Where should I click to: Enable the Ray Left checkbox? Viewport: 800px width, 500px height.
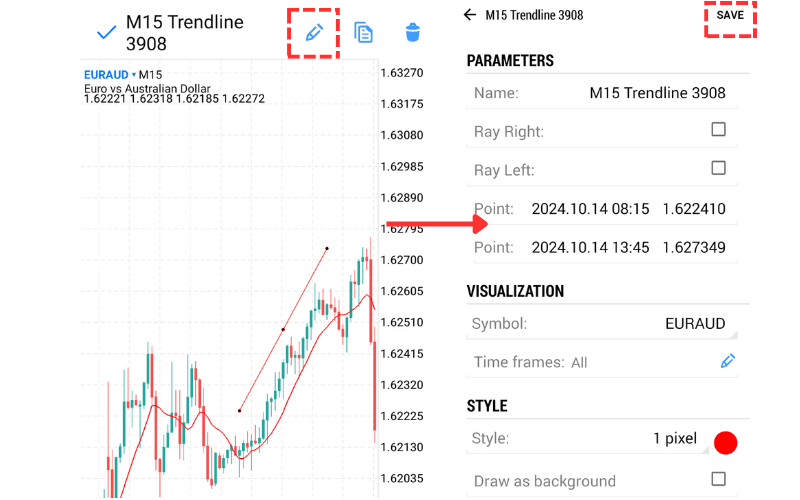click(718, 168)
